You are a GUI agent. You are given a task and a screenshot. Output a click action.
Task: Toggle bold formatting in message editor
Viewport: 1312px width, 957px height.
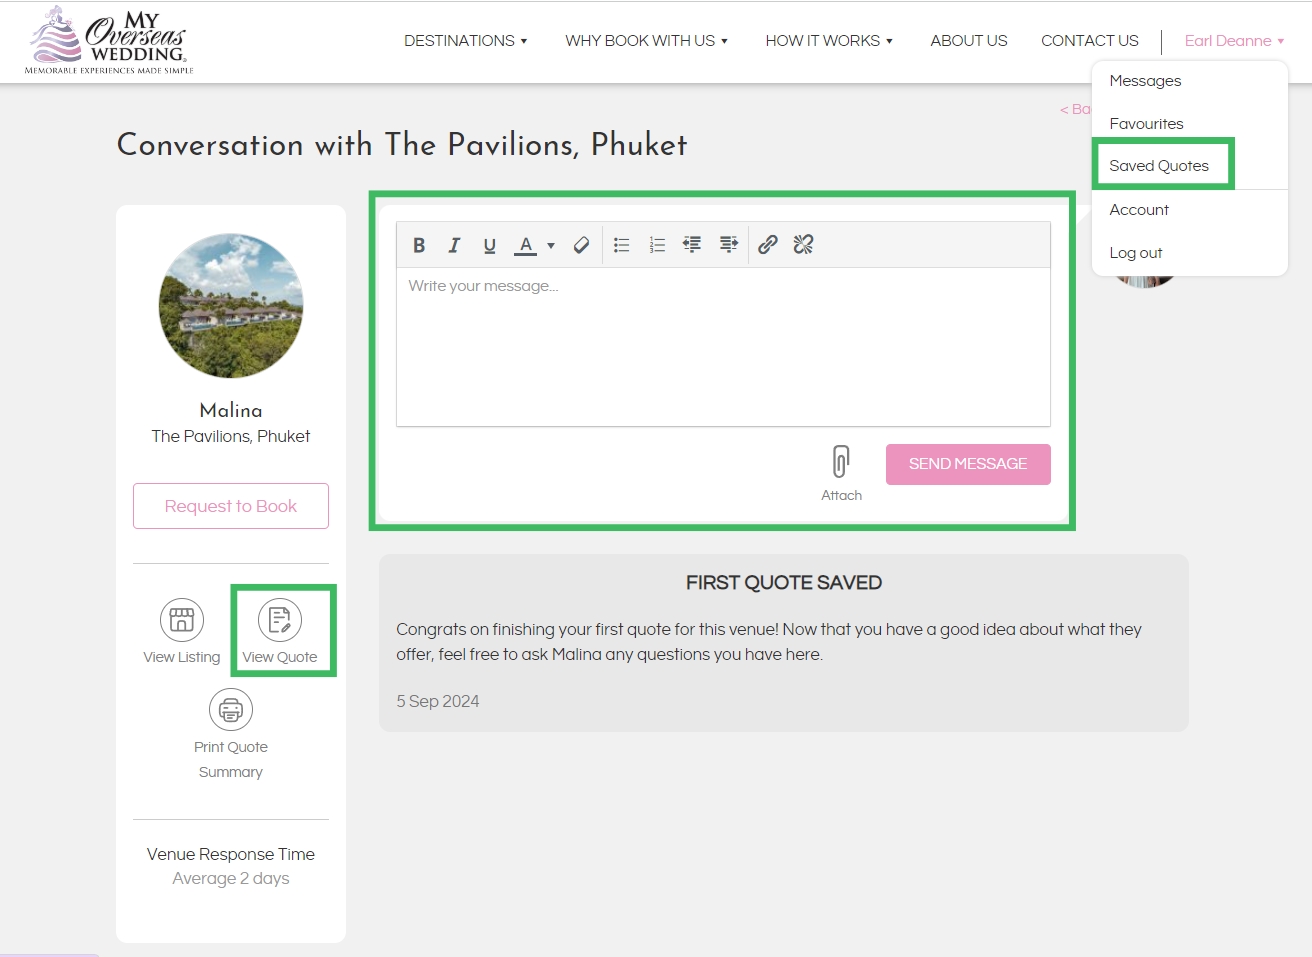[419, 245]
